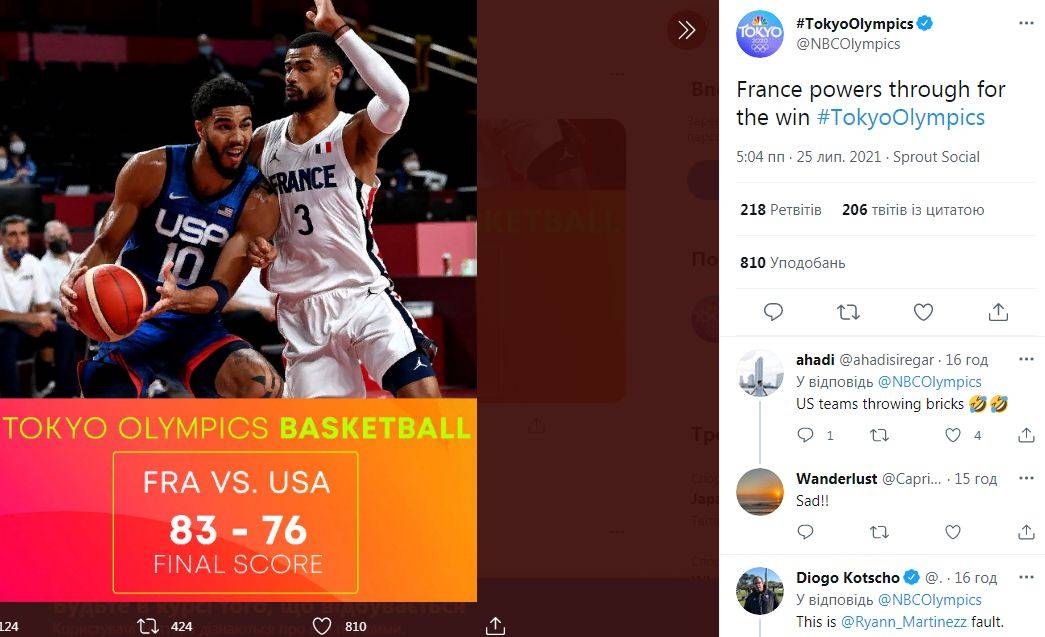Retweet Wanderlust's Sad!! reply
This screenshot has width=1045, height=637.
click(x=879, y=532)
